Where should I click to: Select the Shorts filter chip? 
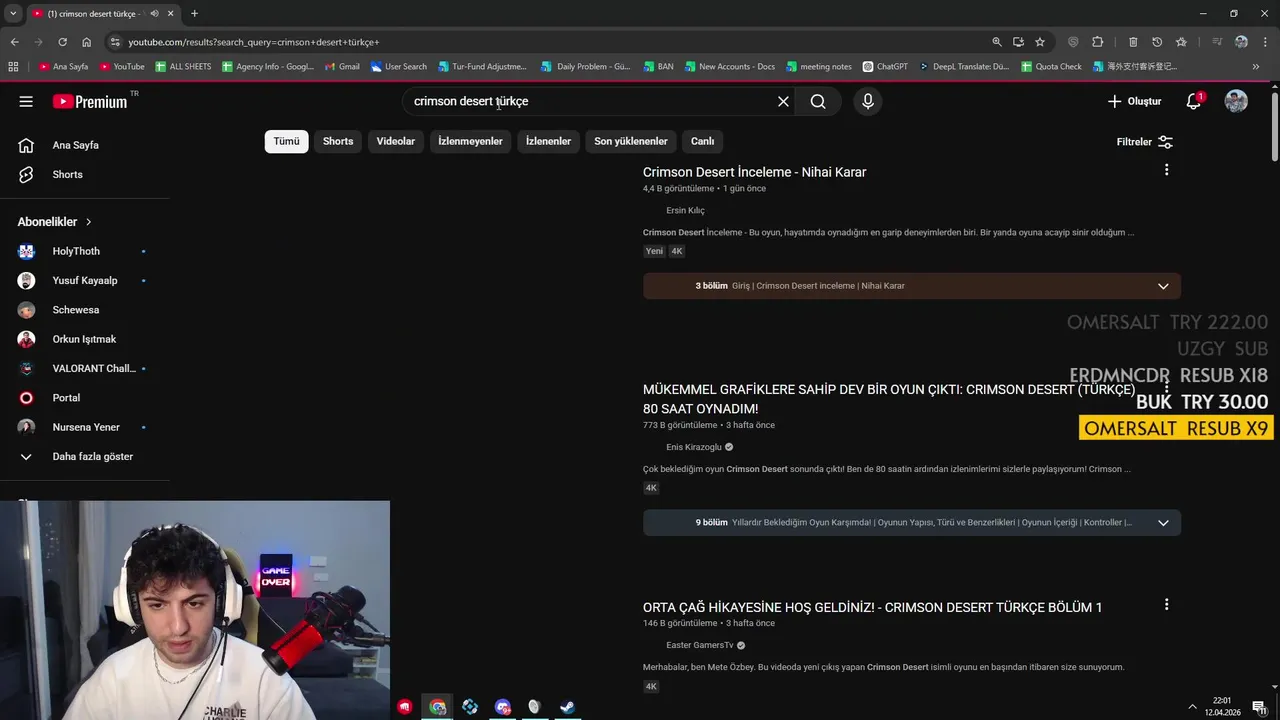(x=338, y=141)
